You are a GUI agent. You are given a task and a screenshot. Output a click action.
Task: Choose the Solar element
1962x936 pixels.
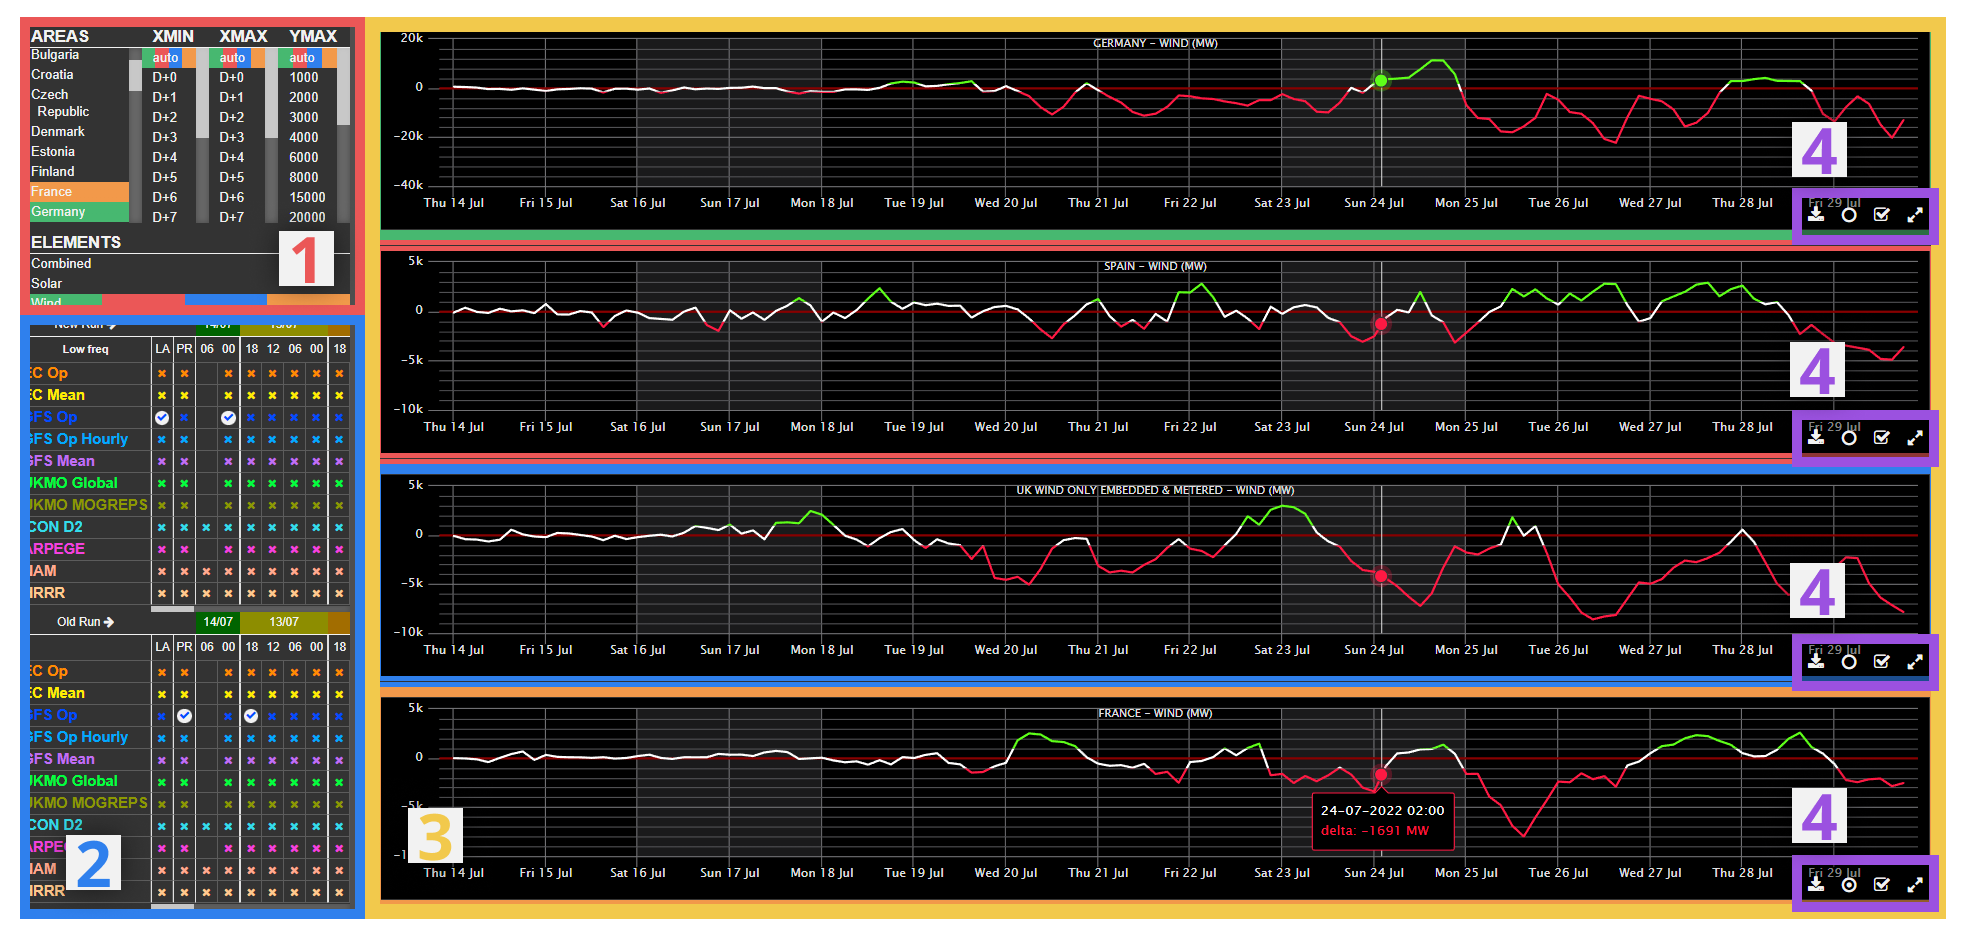[x=46, y=283]
